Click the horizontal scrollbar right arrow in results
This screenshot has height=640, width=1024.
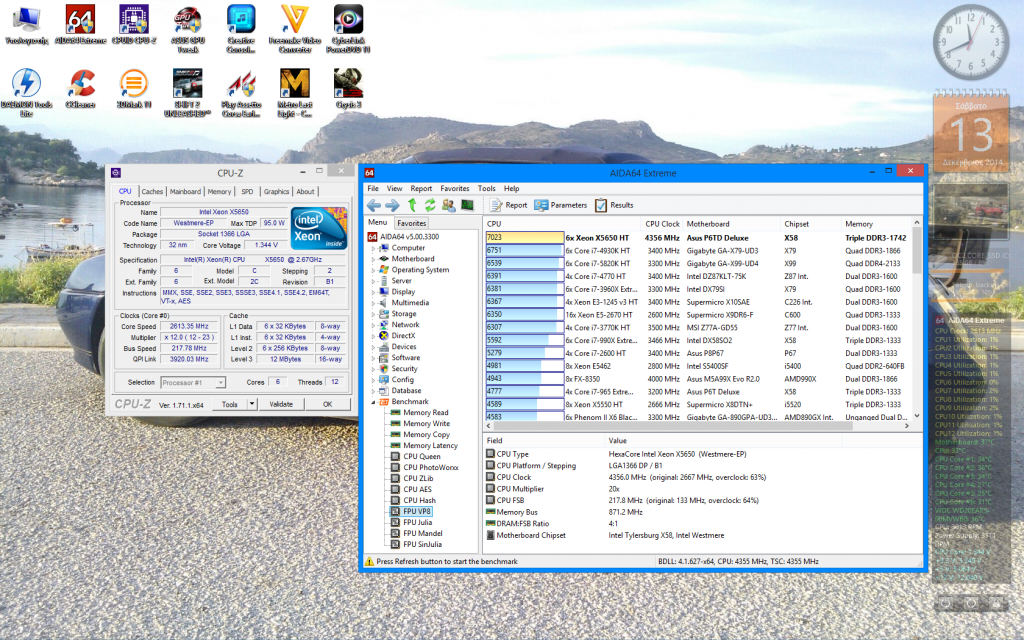click(906, 426)
